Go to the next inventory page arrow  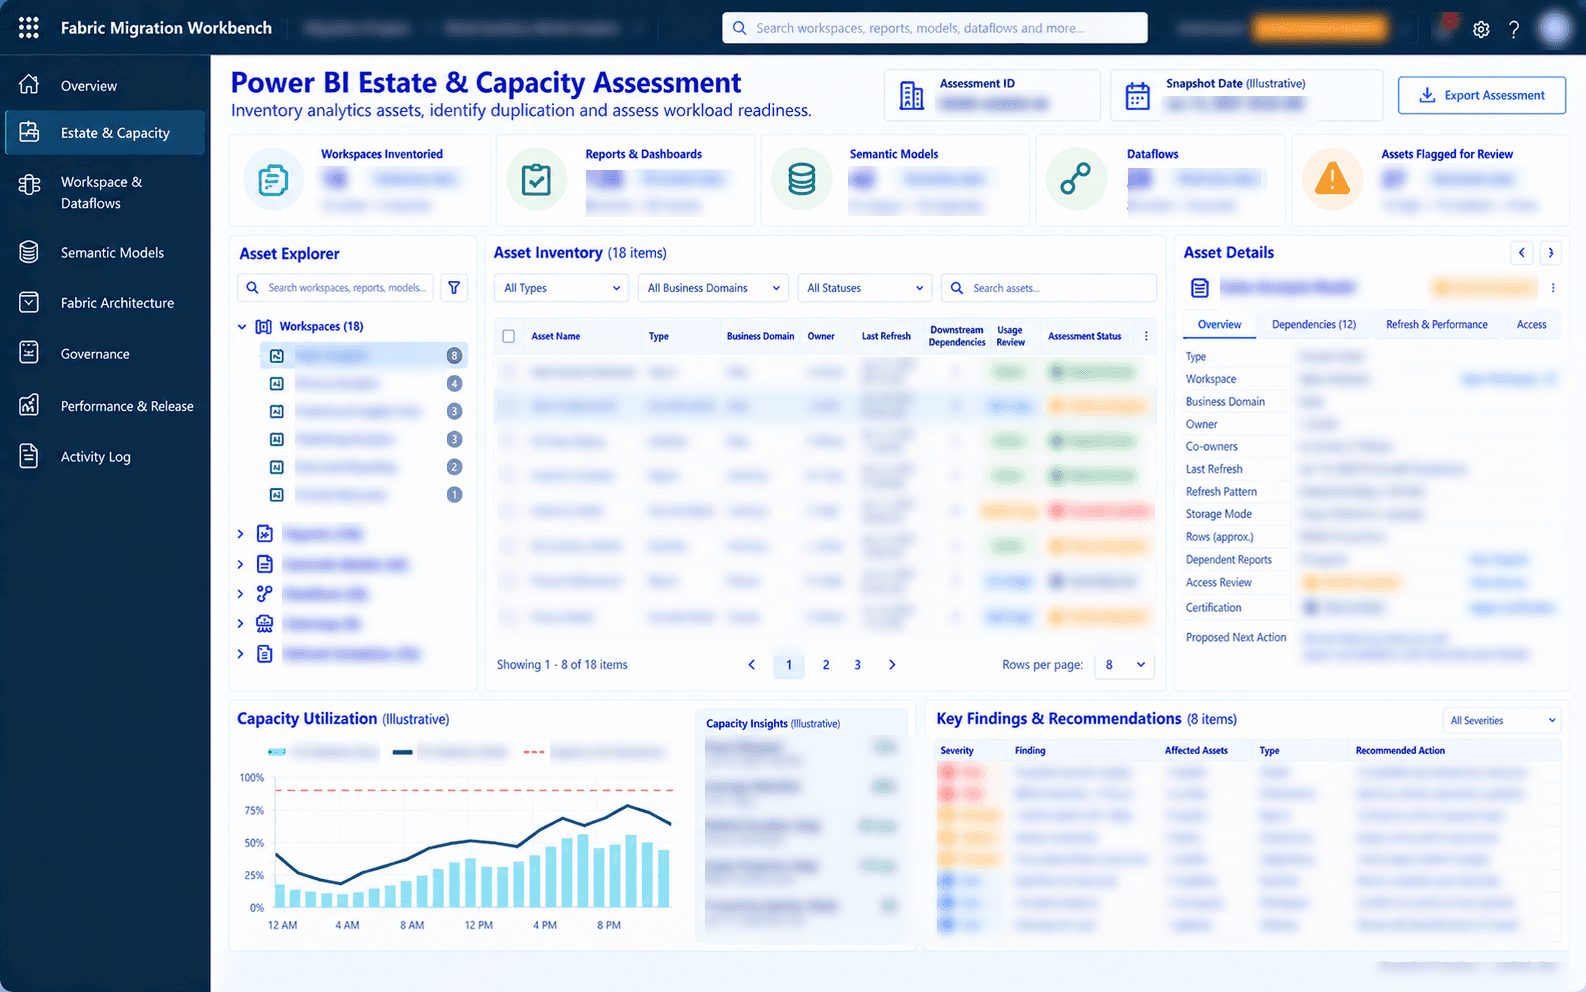pyautogui.click(x=892, y=665)
